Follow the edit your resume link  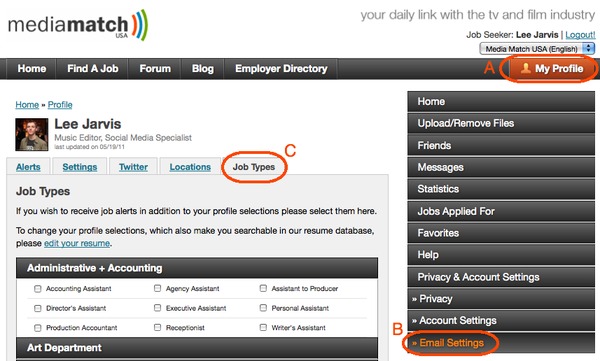77,243
